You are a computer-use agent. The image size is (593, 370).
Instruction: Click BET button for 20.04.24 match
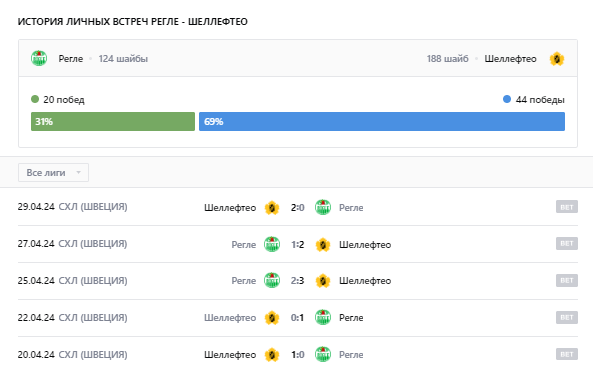tap(567, 354)
